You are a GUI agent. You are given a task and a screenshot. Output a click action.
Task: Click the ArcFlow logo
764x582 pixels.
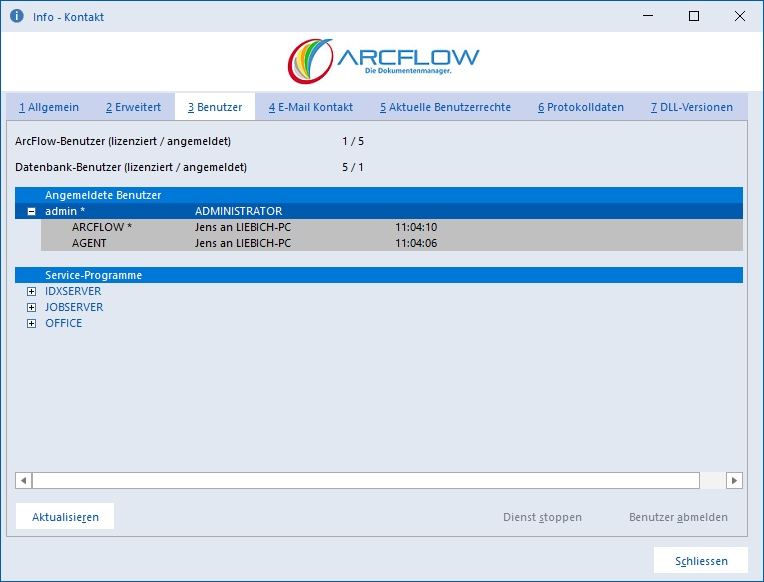click(383, 60)
